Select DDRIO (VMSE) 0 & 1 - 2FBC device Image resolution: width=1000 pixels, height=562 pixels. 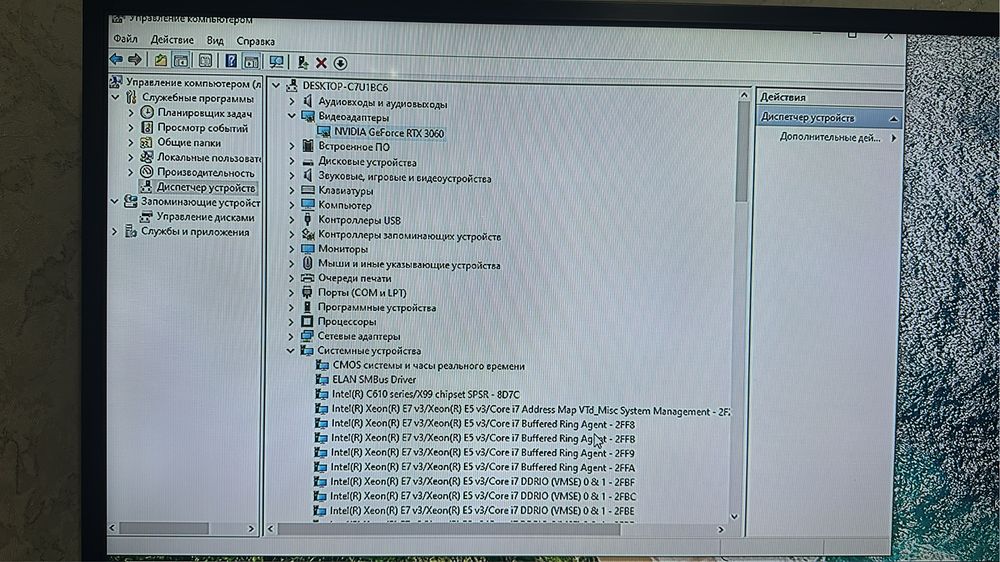point(483,496)
